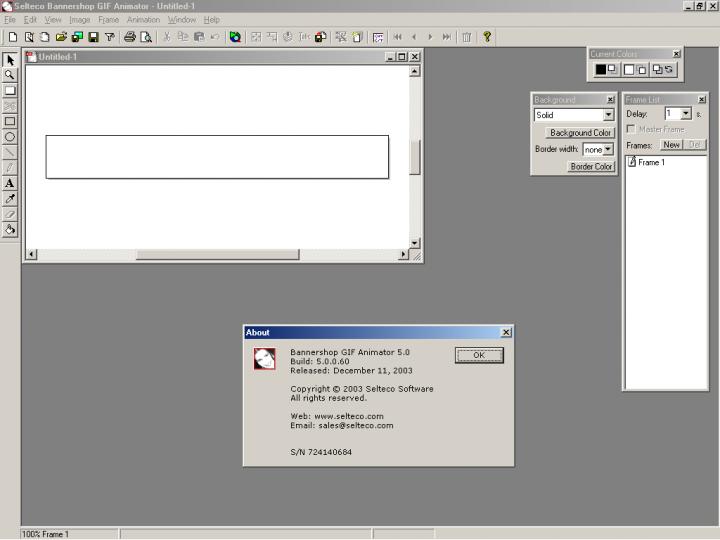Click the save disk icon

pos(93,37)
